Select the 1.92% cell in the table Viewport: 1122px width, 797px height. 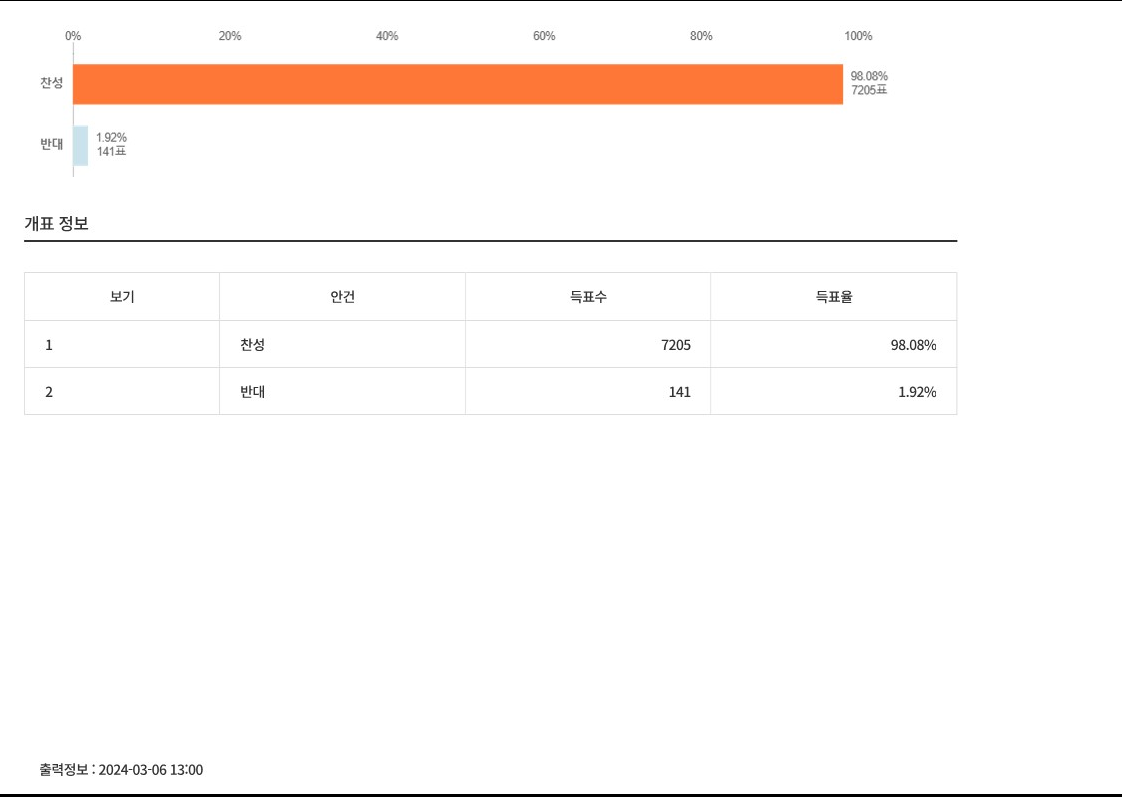click(x=917, y=392)
